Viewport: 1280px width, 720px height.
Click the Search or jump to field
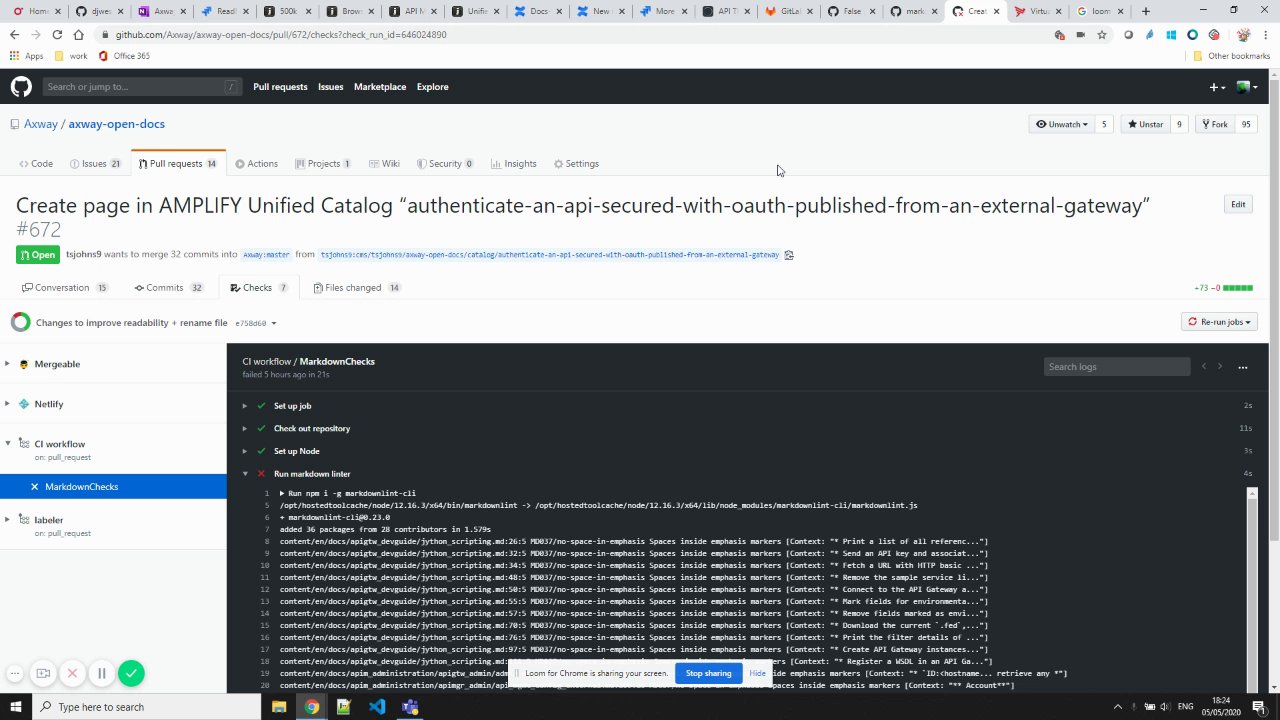pyautogui.click(x=143, y=87)
